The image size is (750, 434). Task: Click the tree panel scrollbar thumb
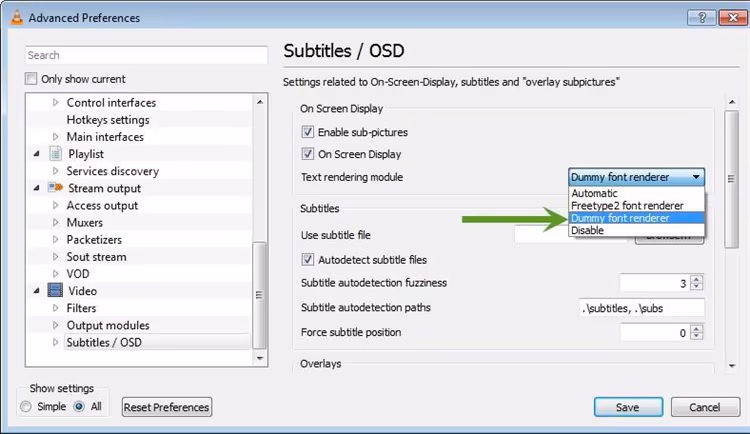[x=259, y=295]
